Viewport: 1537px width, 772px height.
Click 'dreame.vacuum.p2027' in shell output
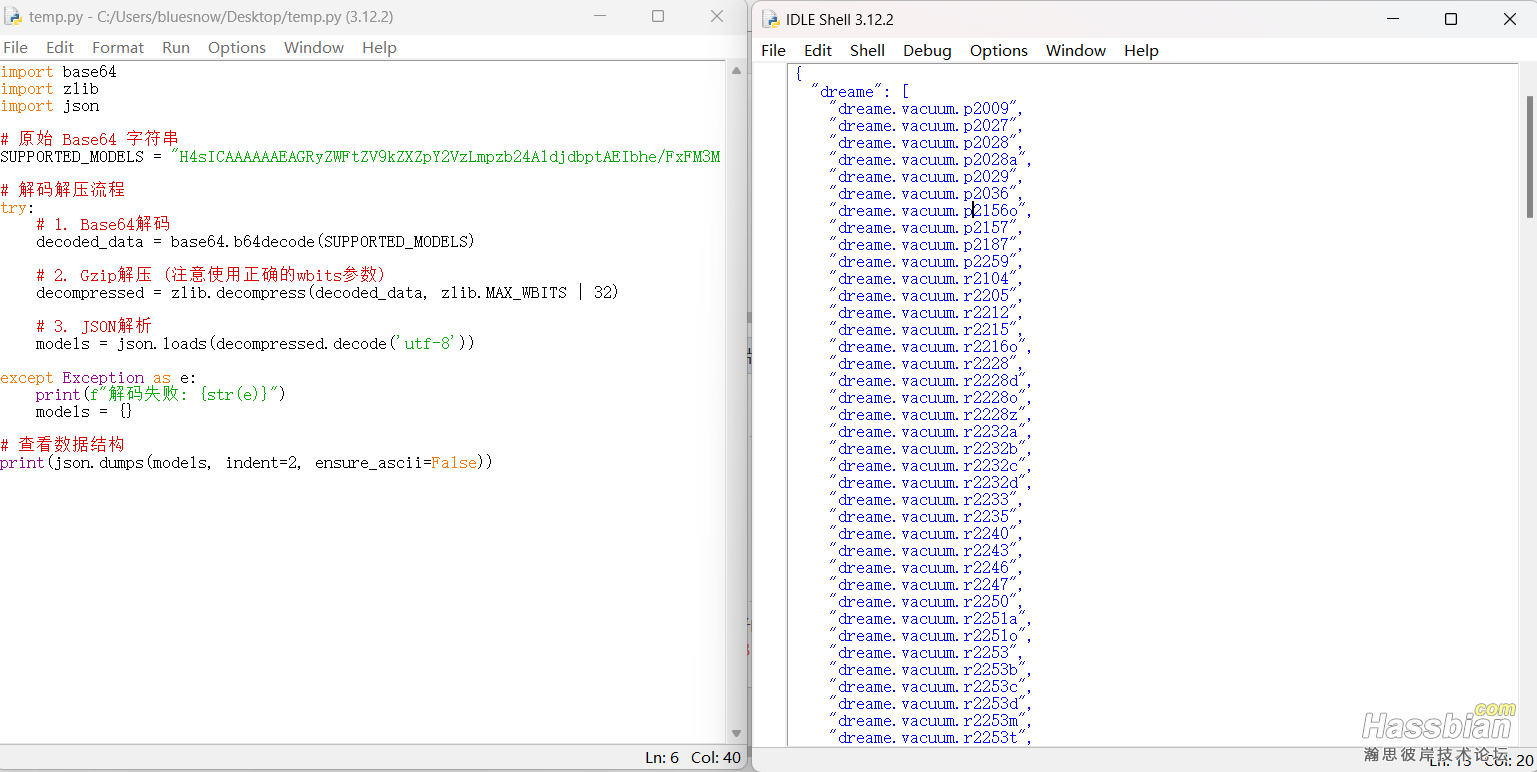pos(926,126)
